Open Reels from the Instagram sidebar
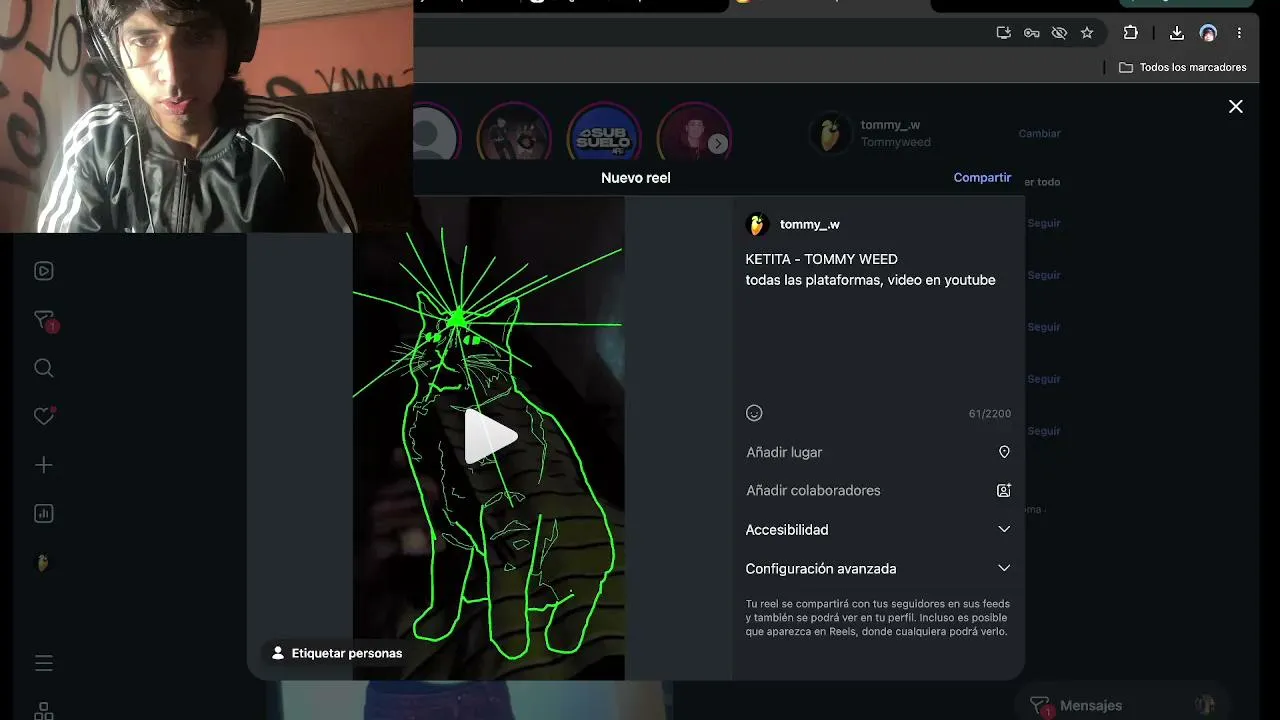The height and width of the screenshot is (720, 1280). tap(44, 271)
